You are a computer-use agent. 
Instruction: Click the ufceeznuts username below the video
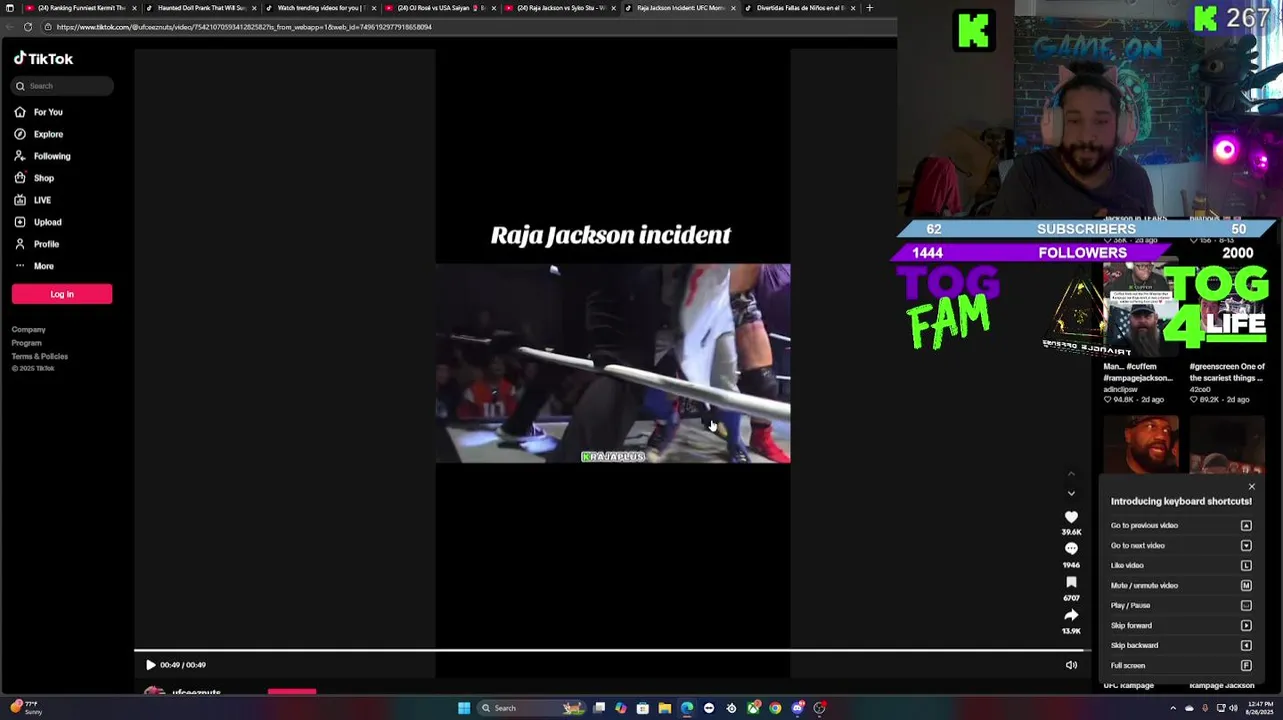(x=196, y=692)
